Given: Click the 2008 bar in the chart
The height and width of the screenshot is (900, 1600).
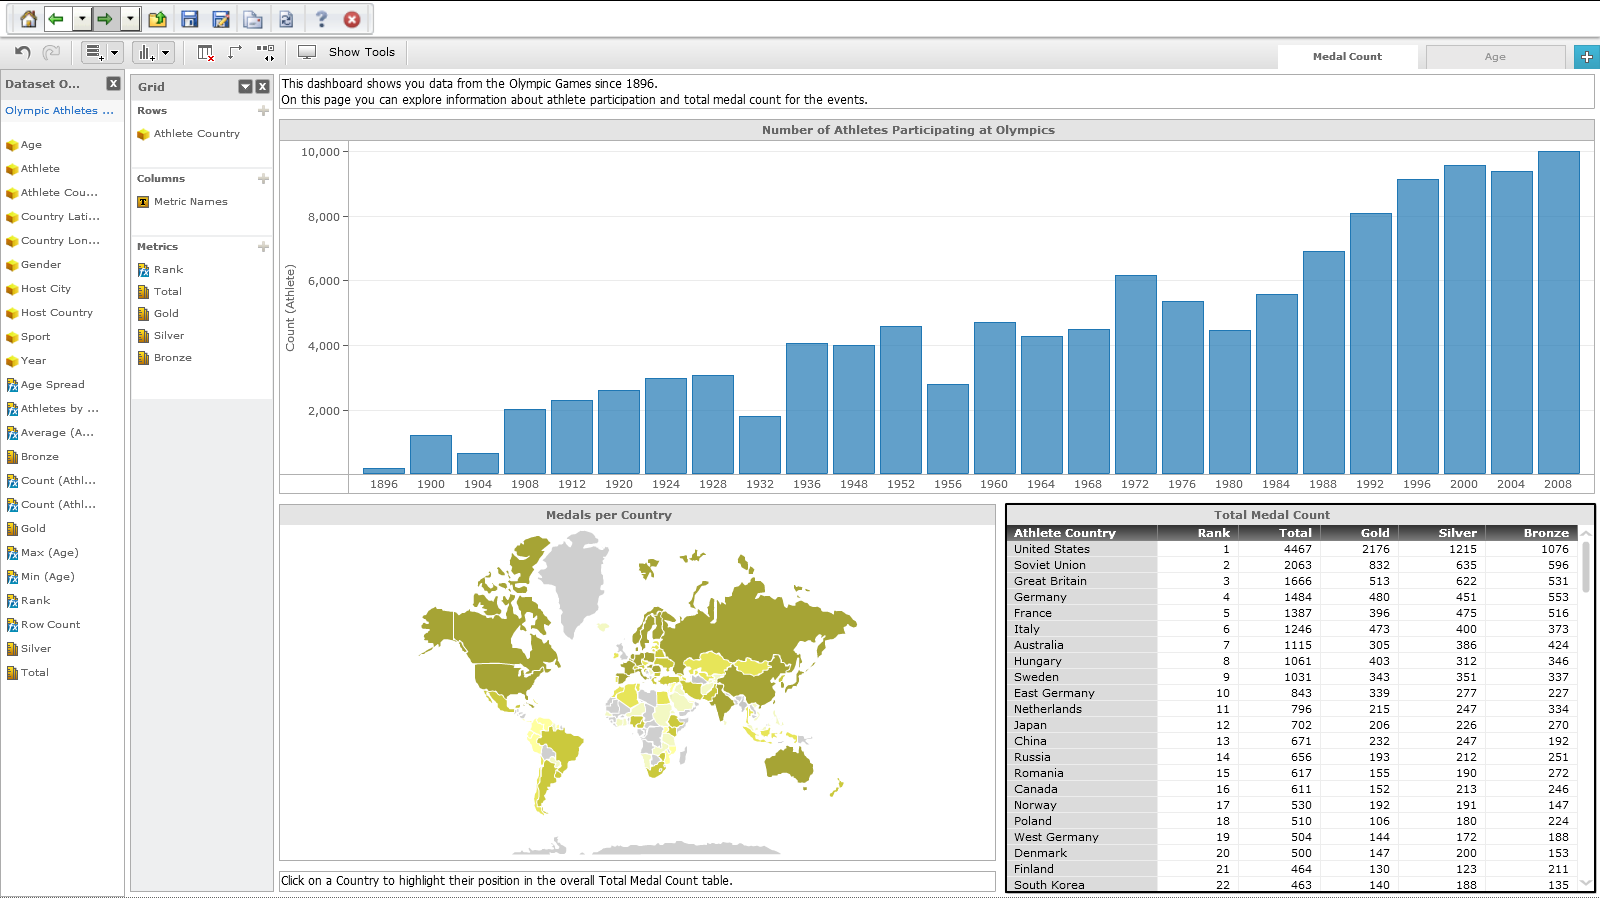Looking at the screenshot, I should coord(1557,312).
